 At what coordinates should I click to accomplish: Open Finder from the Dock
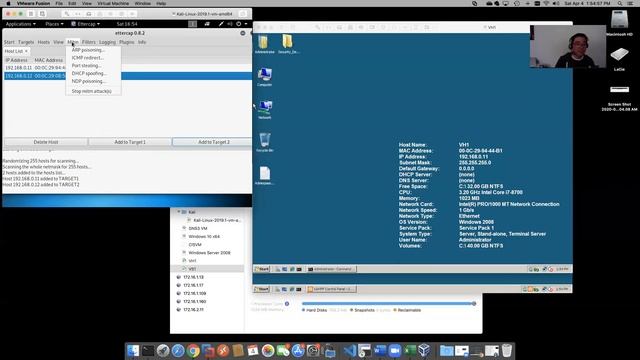click(x=133, y=351)
